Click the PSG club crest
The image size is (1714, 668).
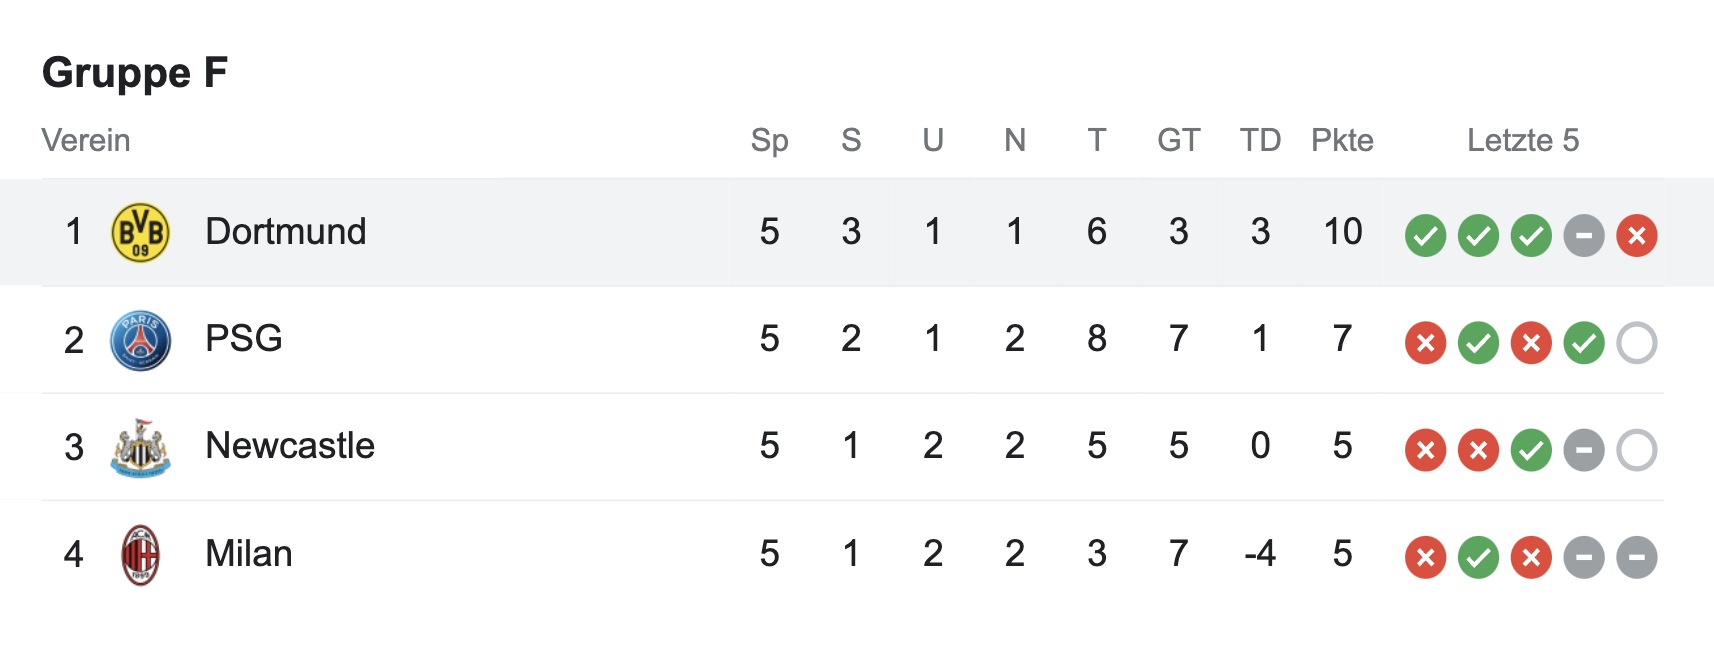pos(140,340)
